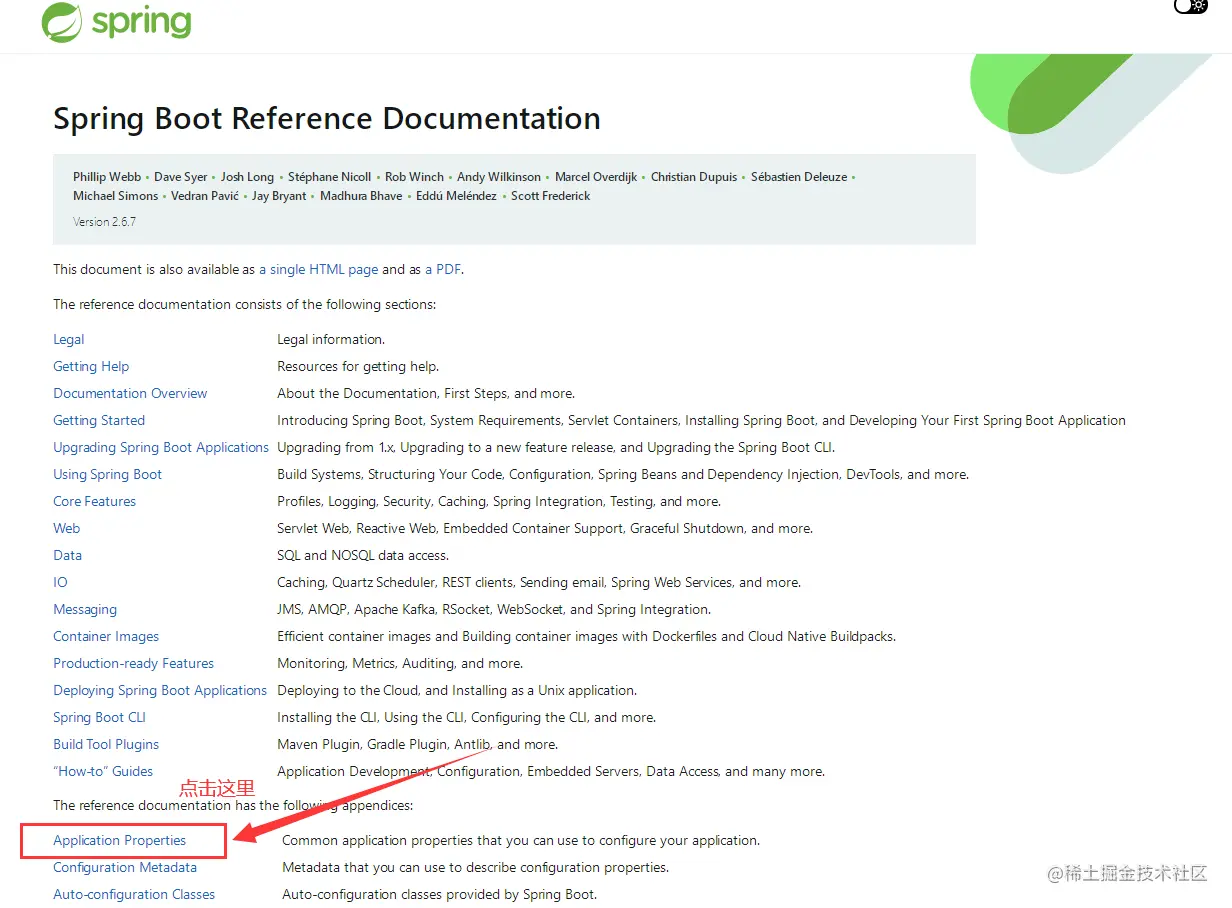The height and width of the screenshot is (908, 1232).
Task: Open the Web section link
Action: point(66,529)
